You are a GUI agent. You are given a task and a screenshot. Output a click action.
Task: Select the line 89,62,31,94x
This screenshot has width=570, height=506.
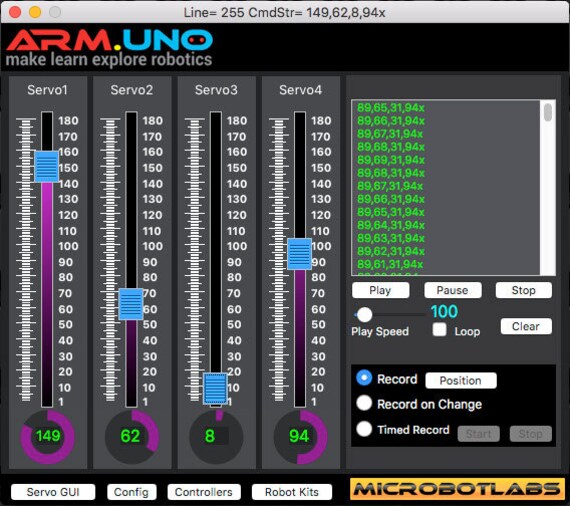391,252
